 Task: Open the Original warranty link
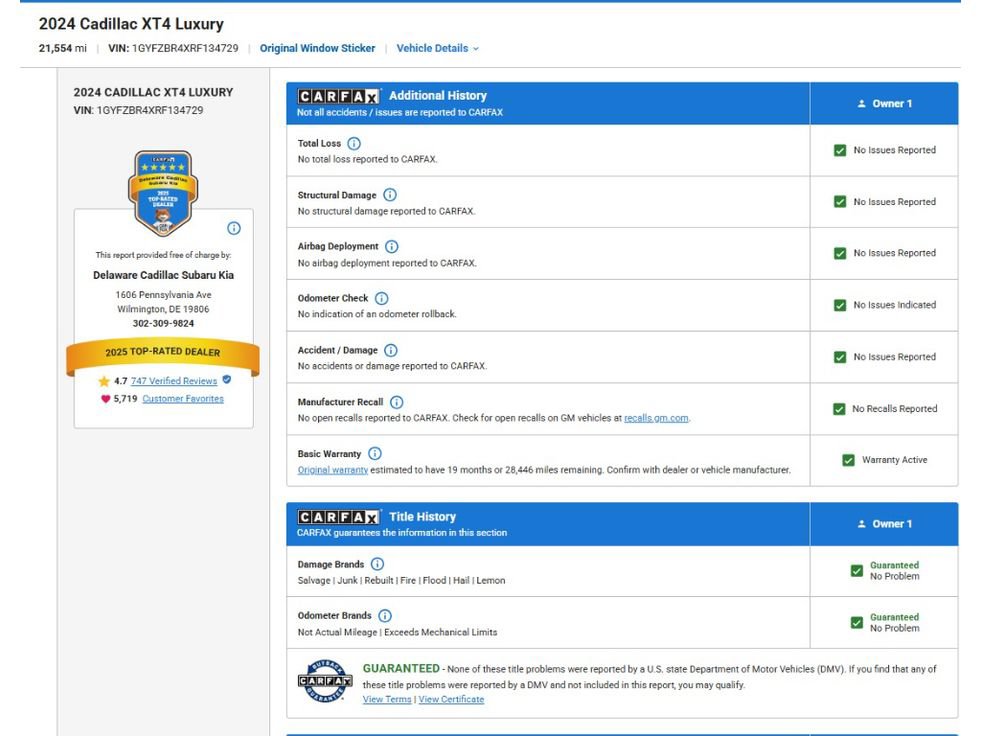coord(333,470)
